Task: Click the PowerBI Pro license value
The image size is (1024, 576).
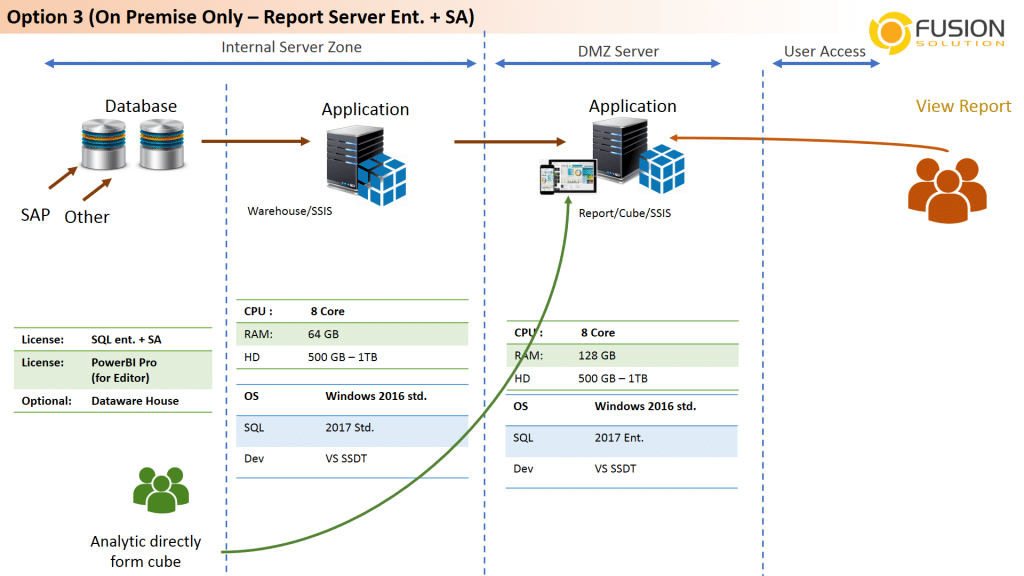Action: 124,370
